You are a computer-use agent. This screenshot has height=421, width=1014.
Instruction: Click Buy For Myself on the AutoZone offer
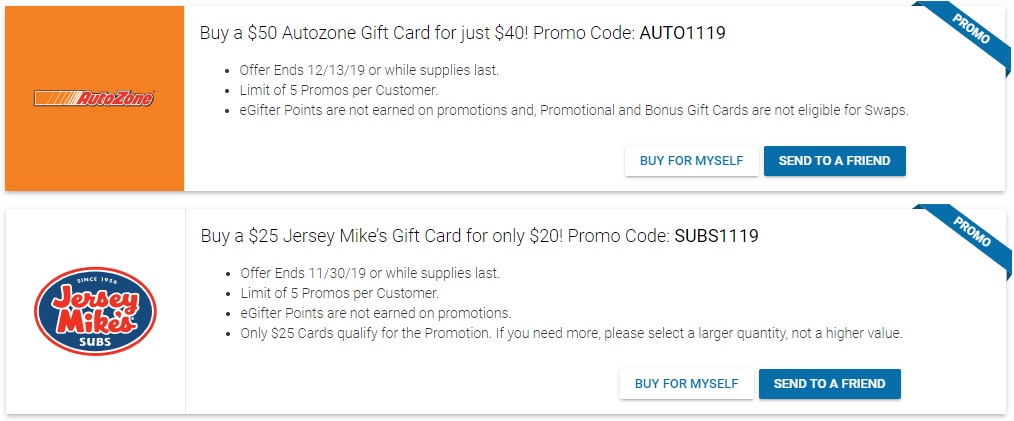[691, 161]
